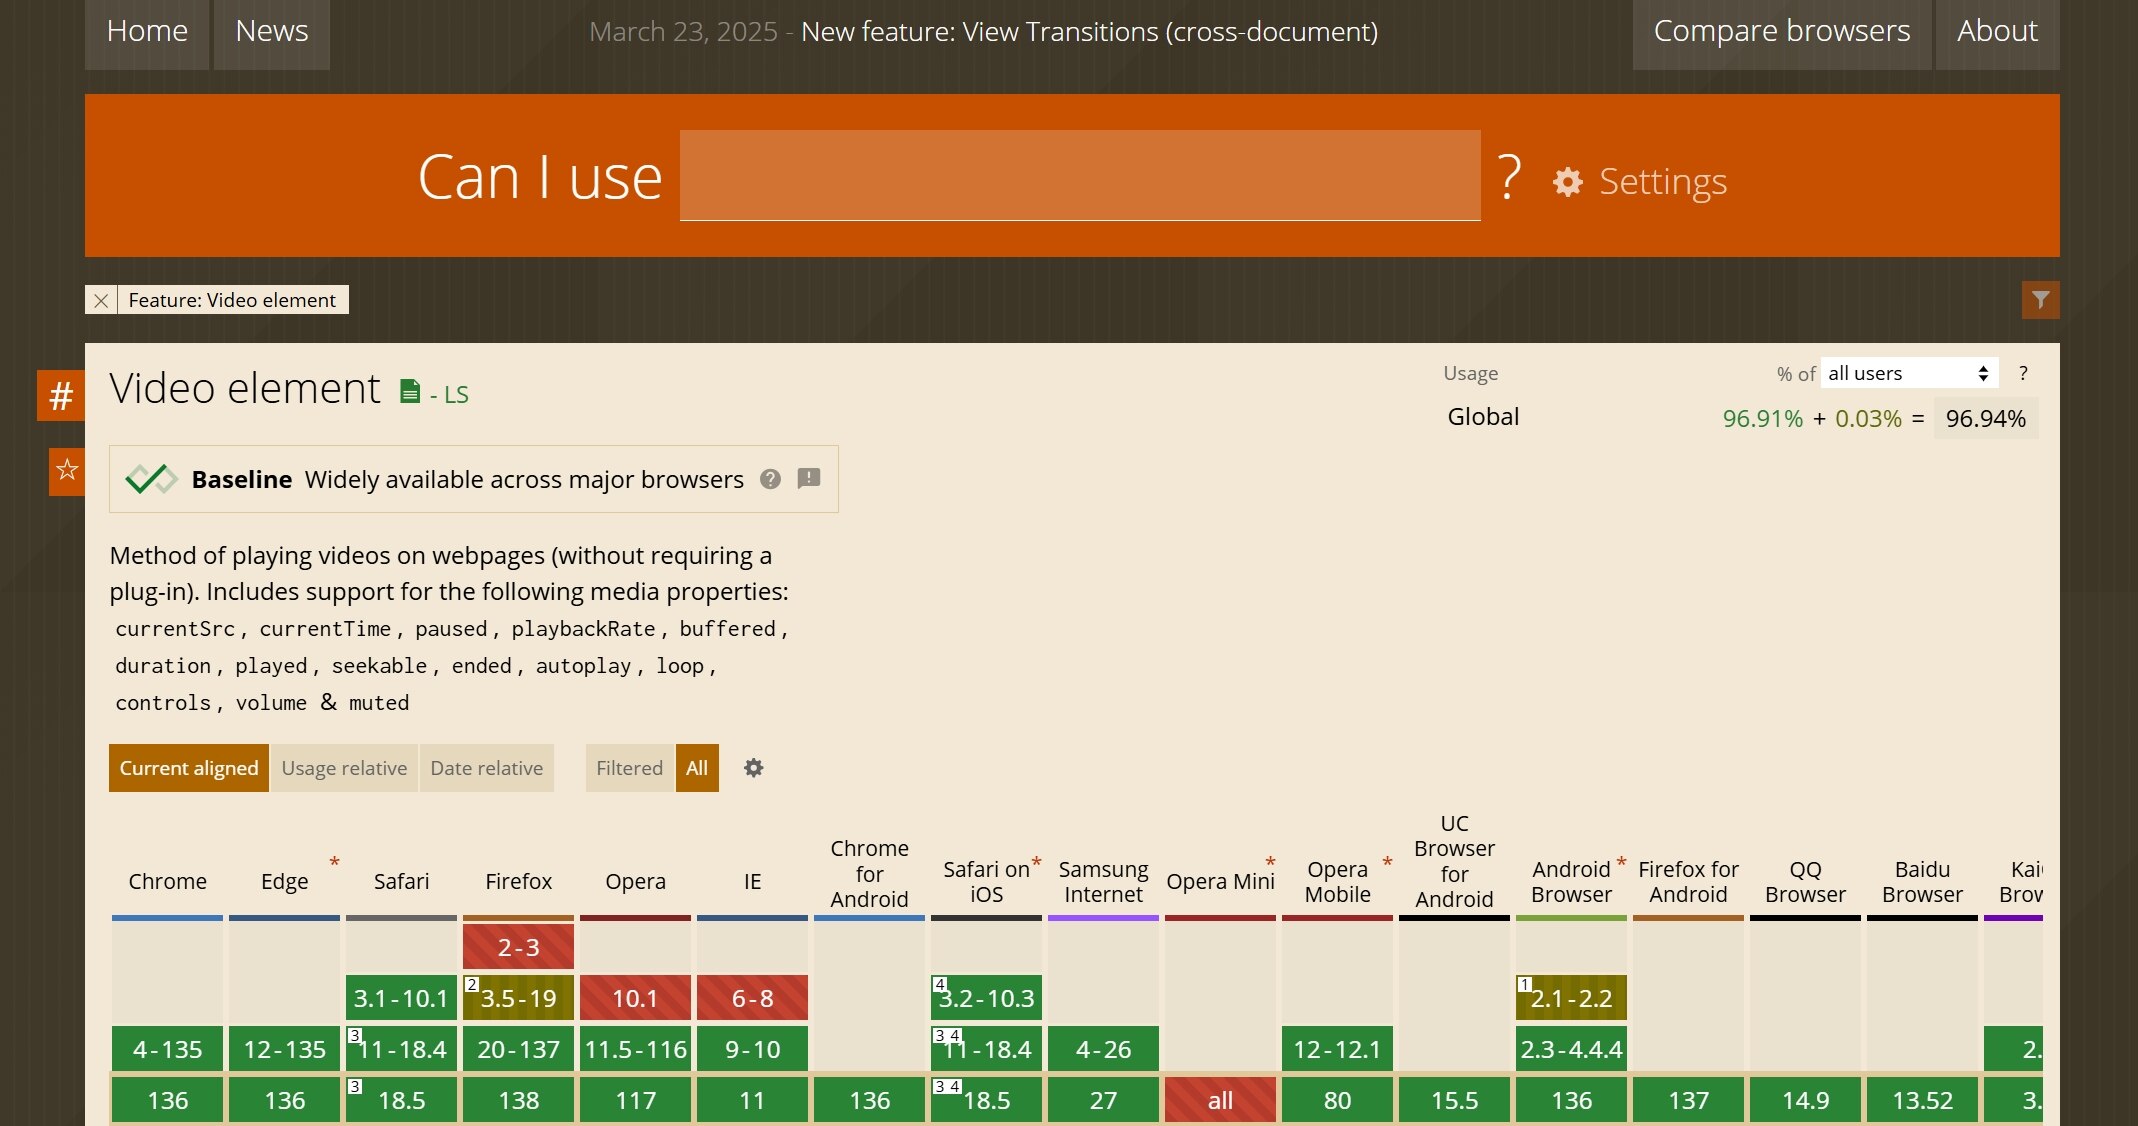Screen dimensions: 2138x1126
Task: Open the 'all users' usage dropdown
Action: (1909, 373)
